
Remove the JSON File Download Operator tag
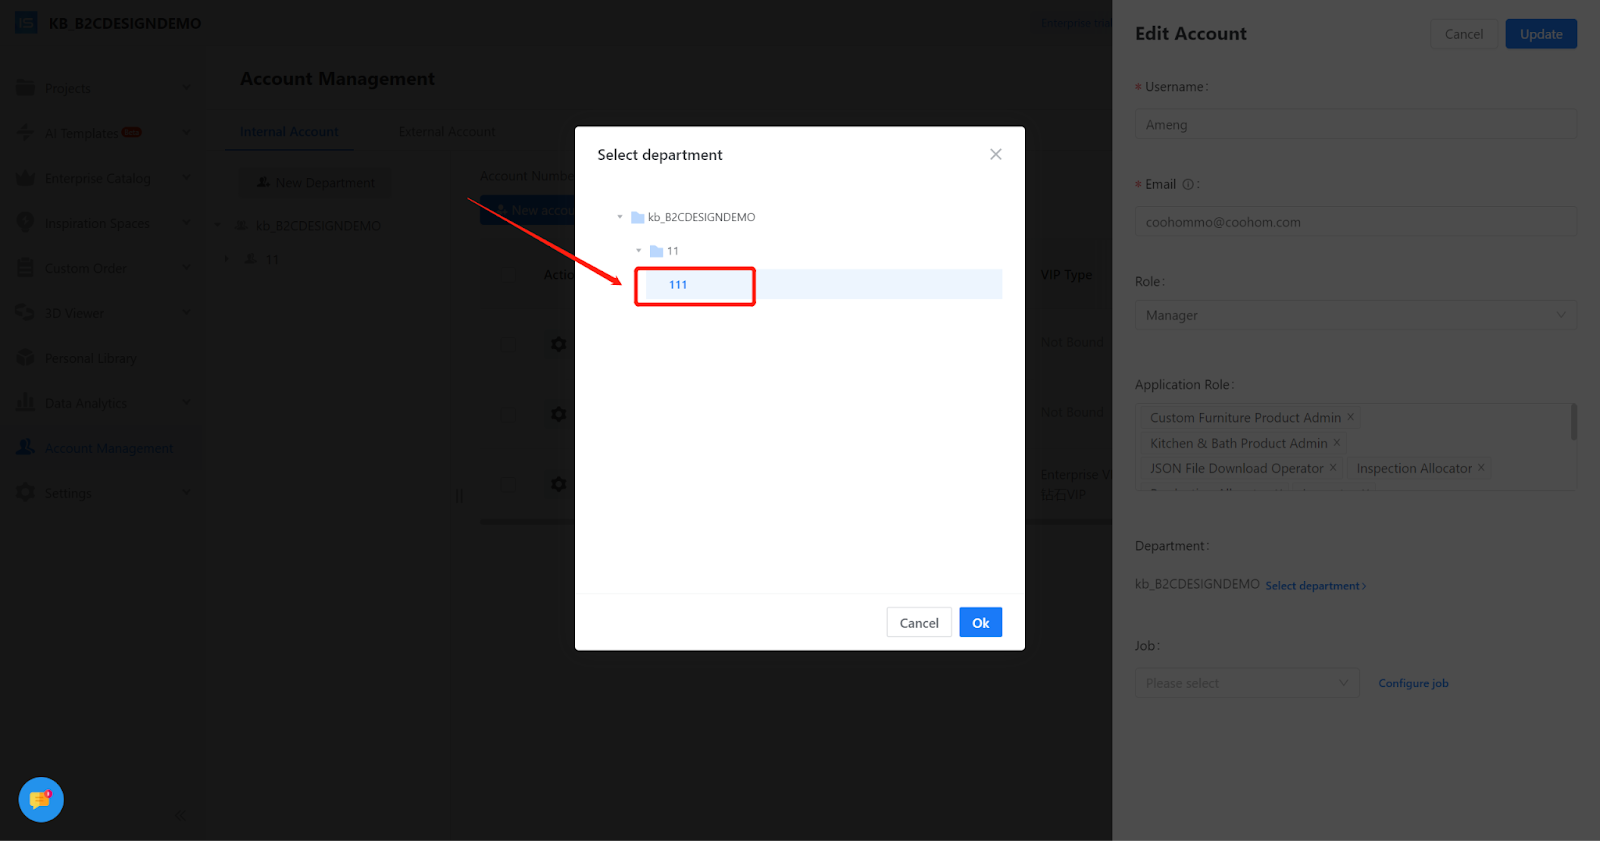pyautogui.click(x=1333, y=467)
